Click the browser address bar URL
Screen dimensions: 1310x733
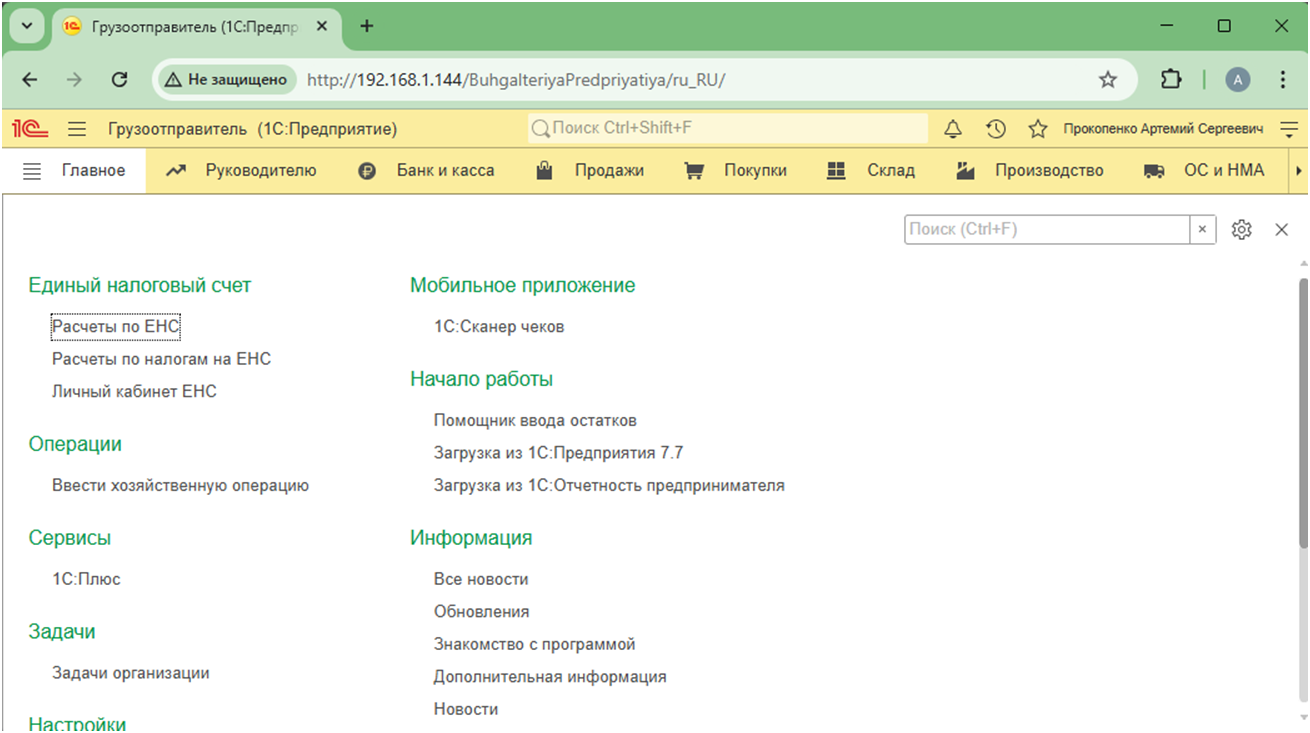516,80
